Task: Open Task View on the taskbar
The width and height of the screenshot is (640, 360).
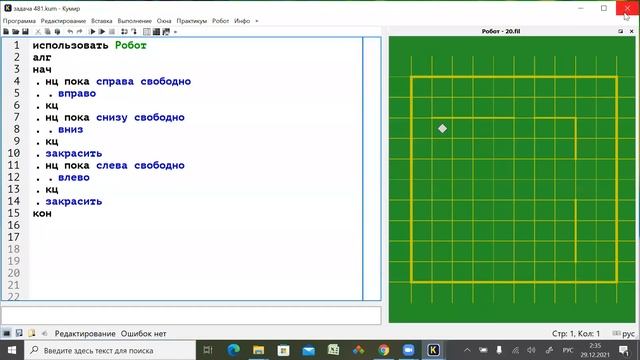Action: [208, 350]
